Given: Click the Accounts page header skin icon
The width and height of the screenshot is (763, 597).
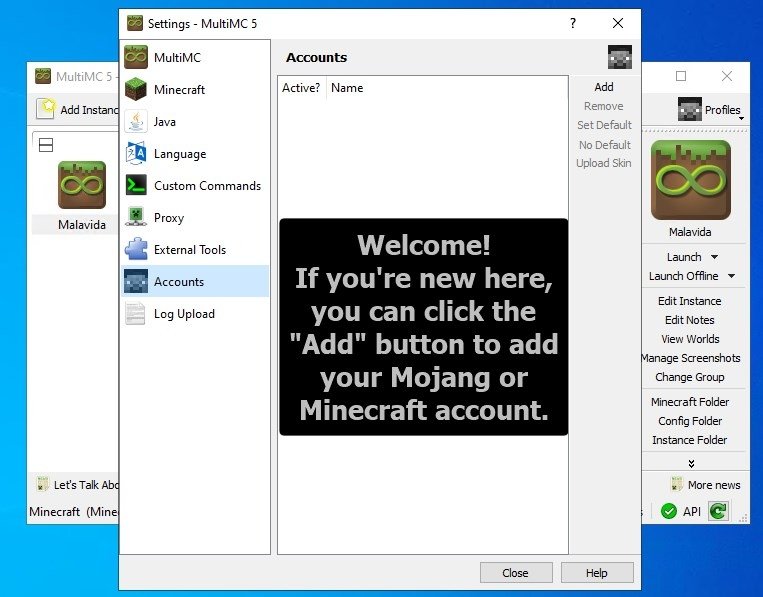Looking at the screenshot, I should tap(620, 57).
